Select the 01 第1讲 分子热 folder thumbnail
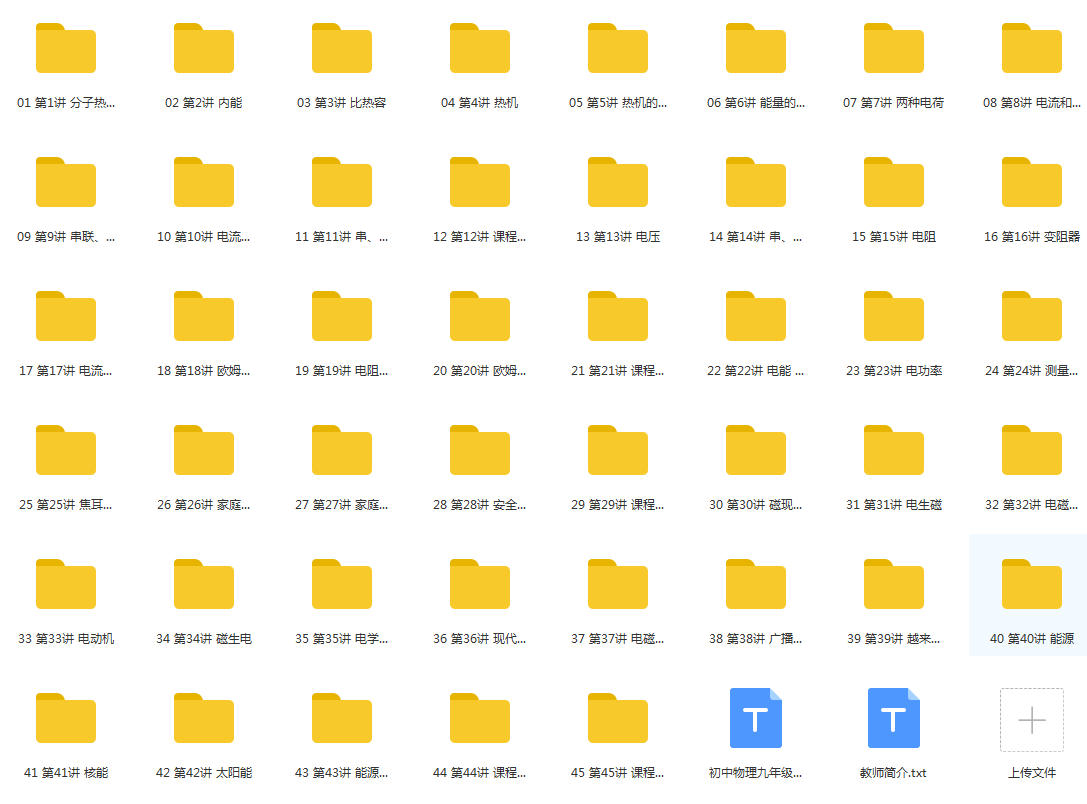 66,49
